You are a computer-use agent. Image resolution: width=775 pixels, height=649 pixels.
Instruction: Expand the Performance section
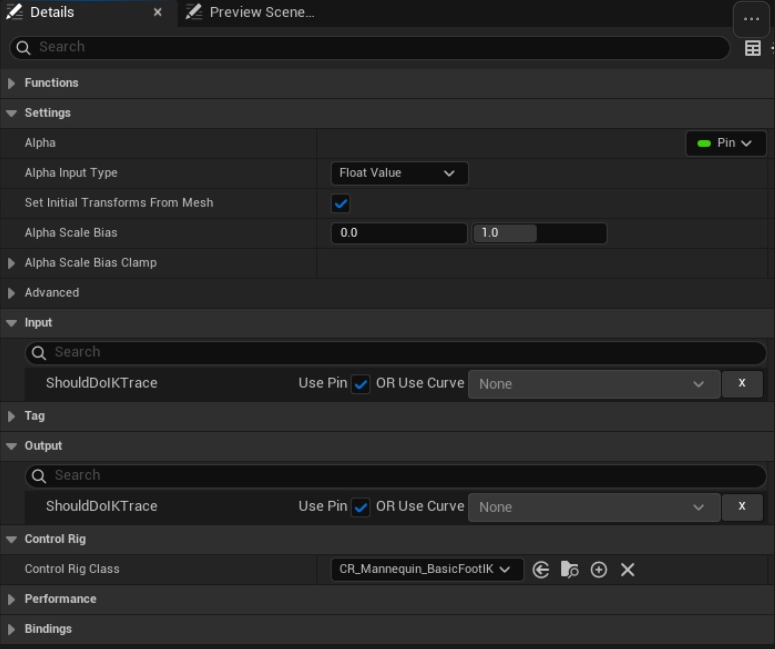pos(11,599)
